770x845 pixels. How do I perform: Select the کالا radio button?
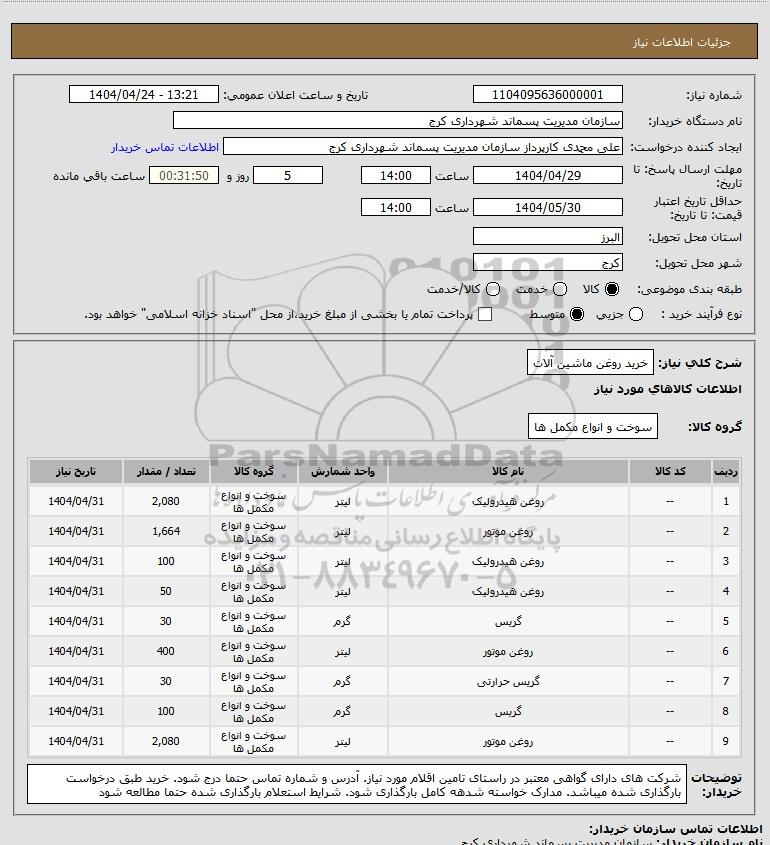(612, 289)
